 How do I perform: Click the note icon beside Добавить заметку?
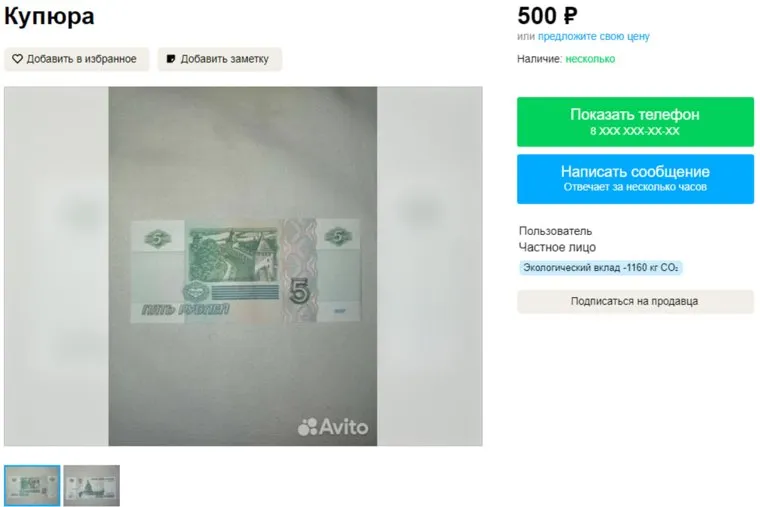click(171, 59)
